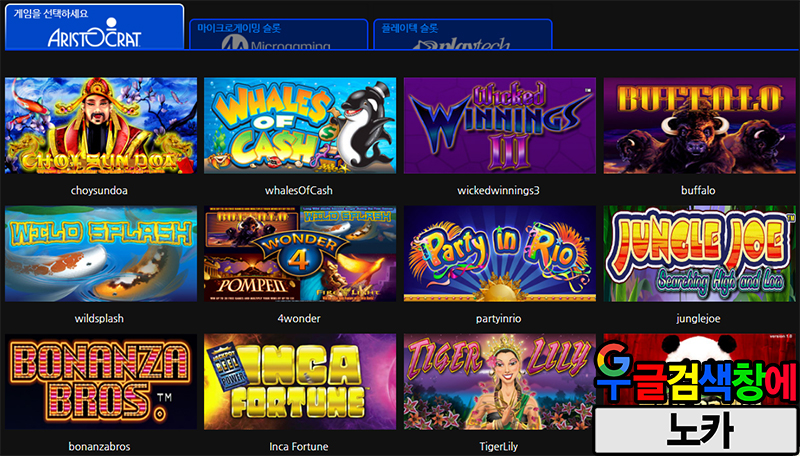Choose the Wild Splash game image

[x=101, y=254]
